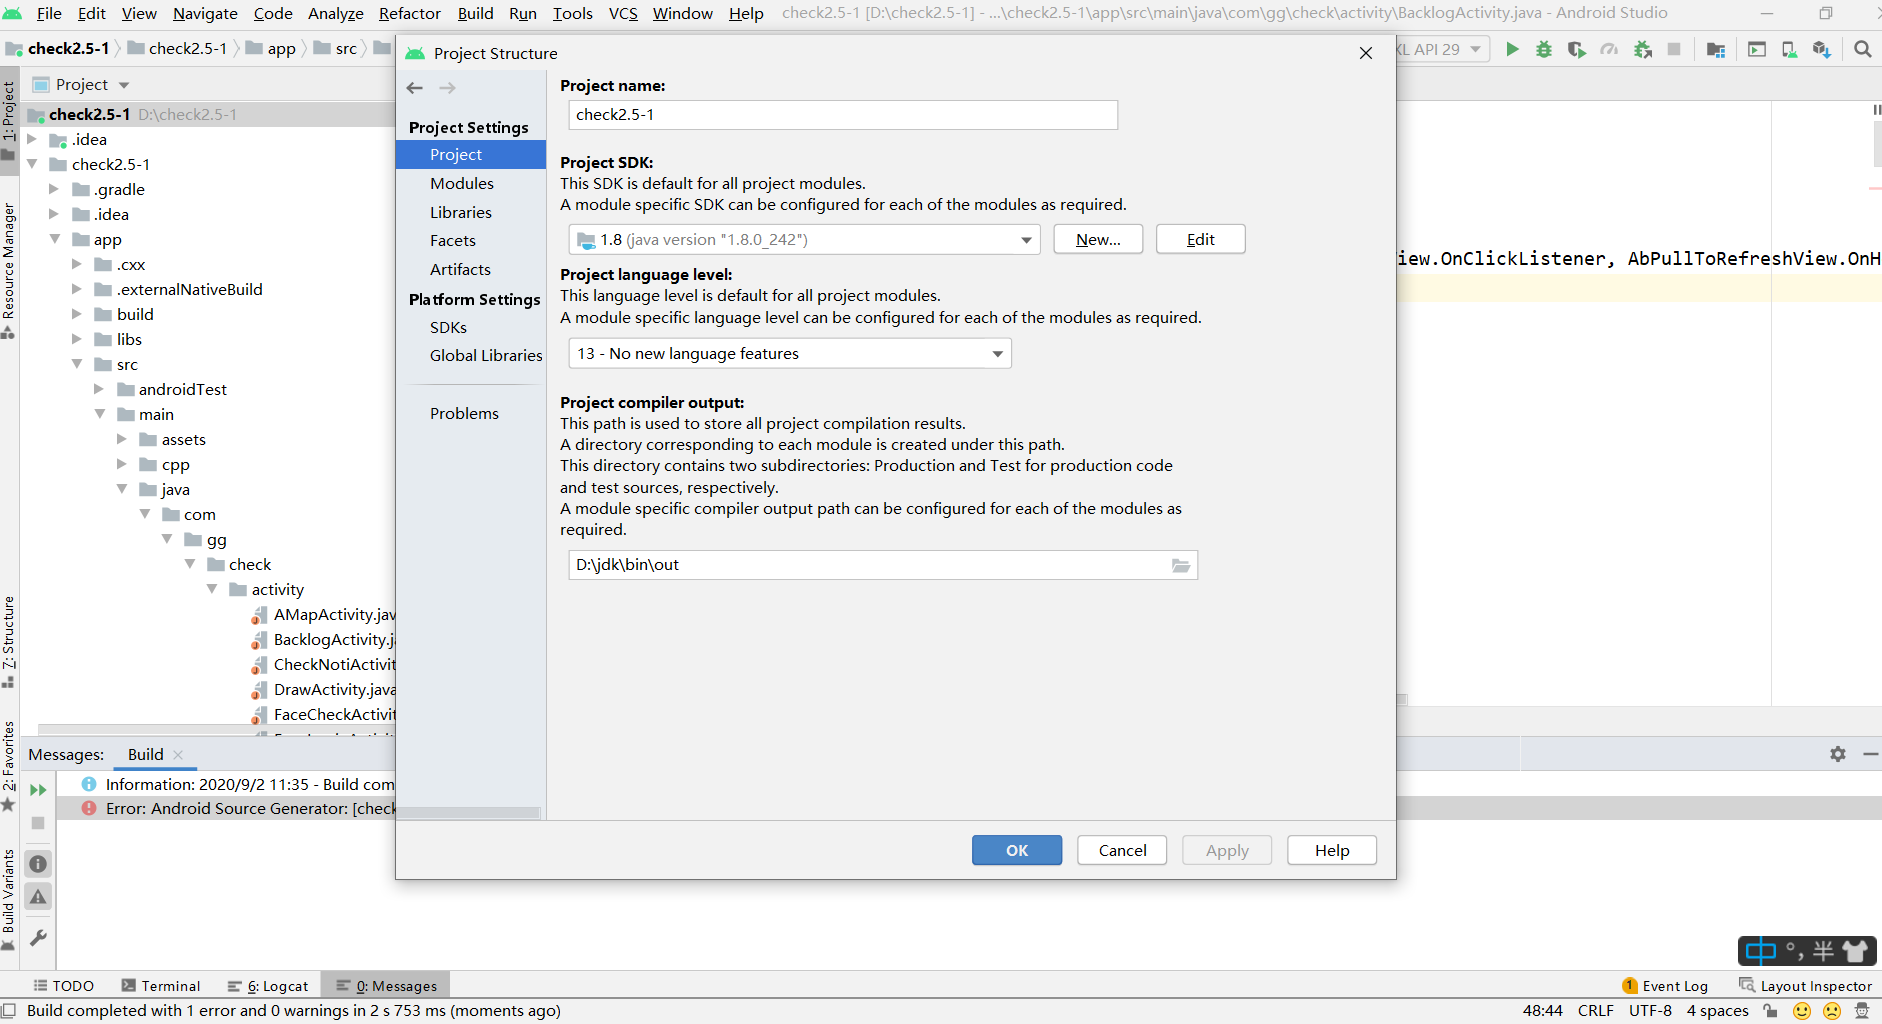The width and height of the screenshot is (1882, 1024).
Task: Go back with the left arrow in dialog
Action: pos(415,88)
